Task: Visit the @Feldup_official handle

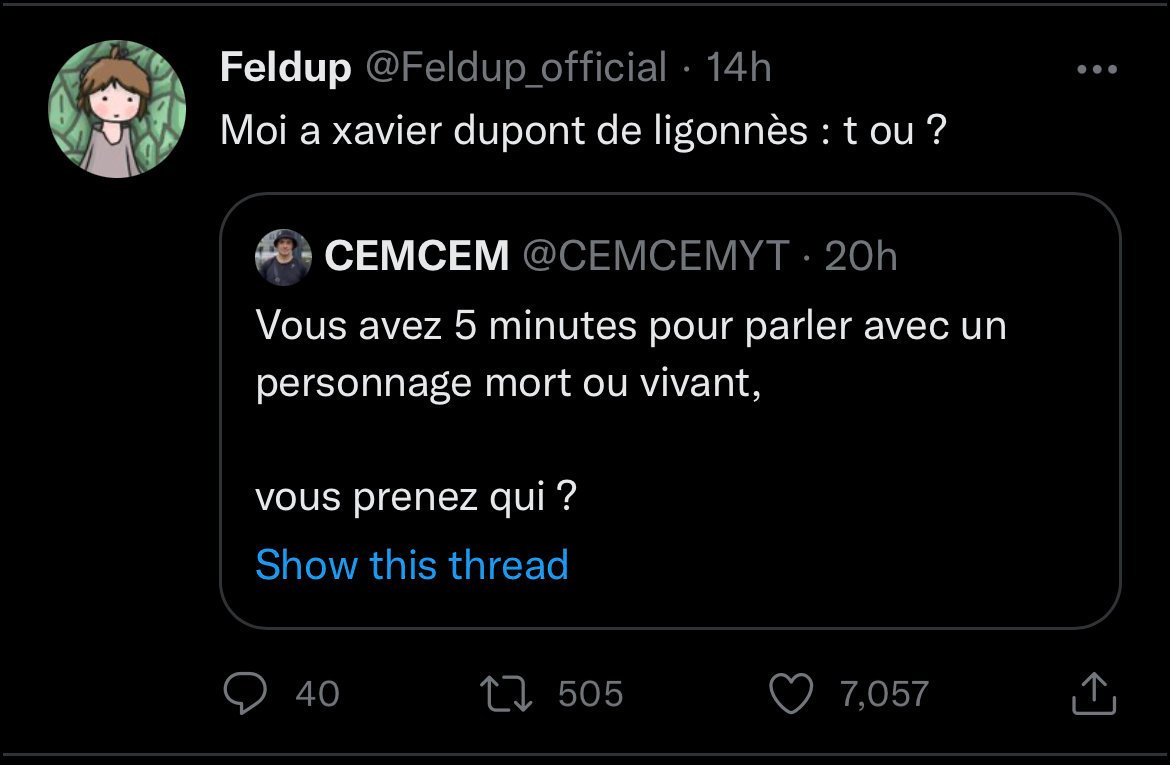Action: [514, 68]
